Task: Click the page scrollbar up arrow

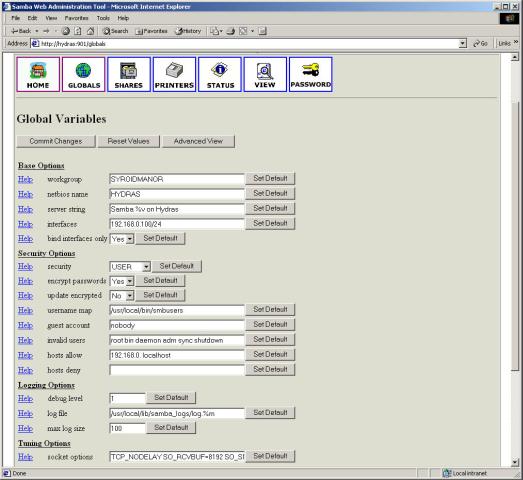Action: click(x=515, y=57)
